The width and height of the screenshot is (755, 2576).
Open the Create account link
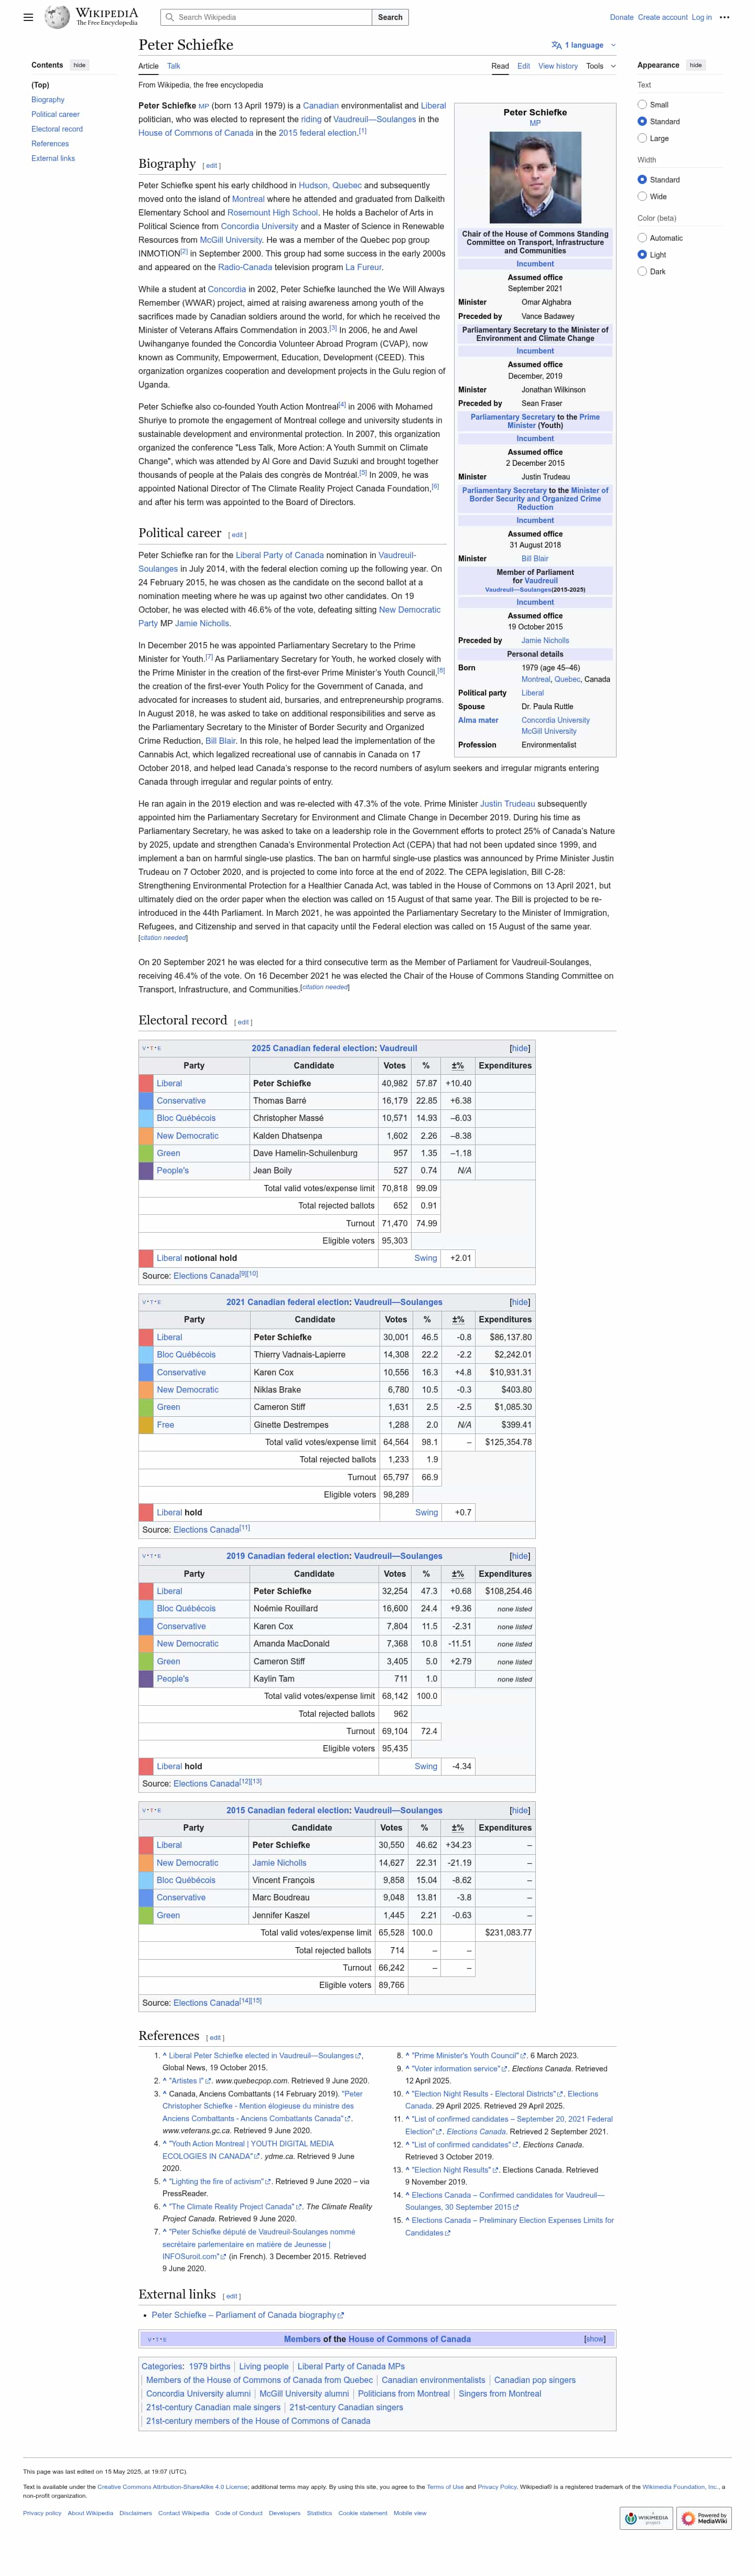[662, 17]
